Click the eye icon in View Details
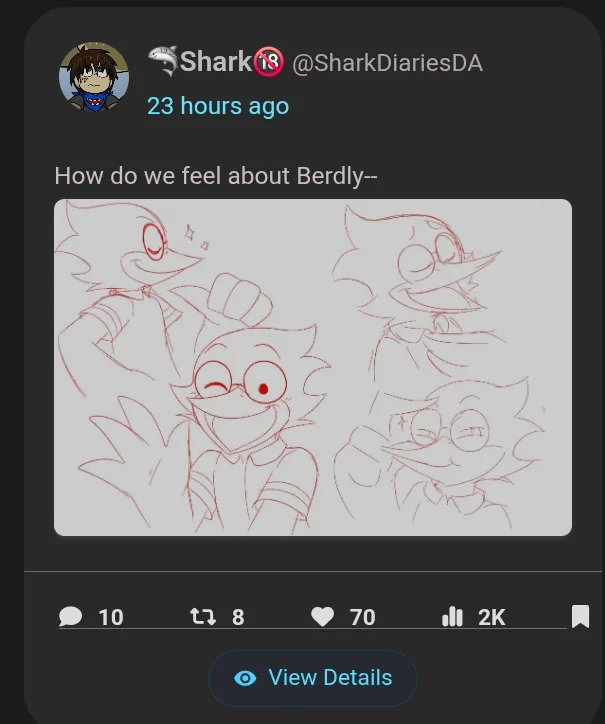Screen dimensions: 605x724 (244, 678)
